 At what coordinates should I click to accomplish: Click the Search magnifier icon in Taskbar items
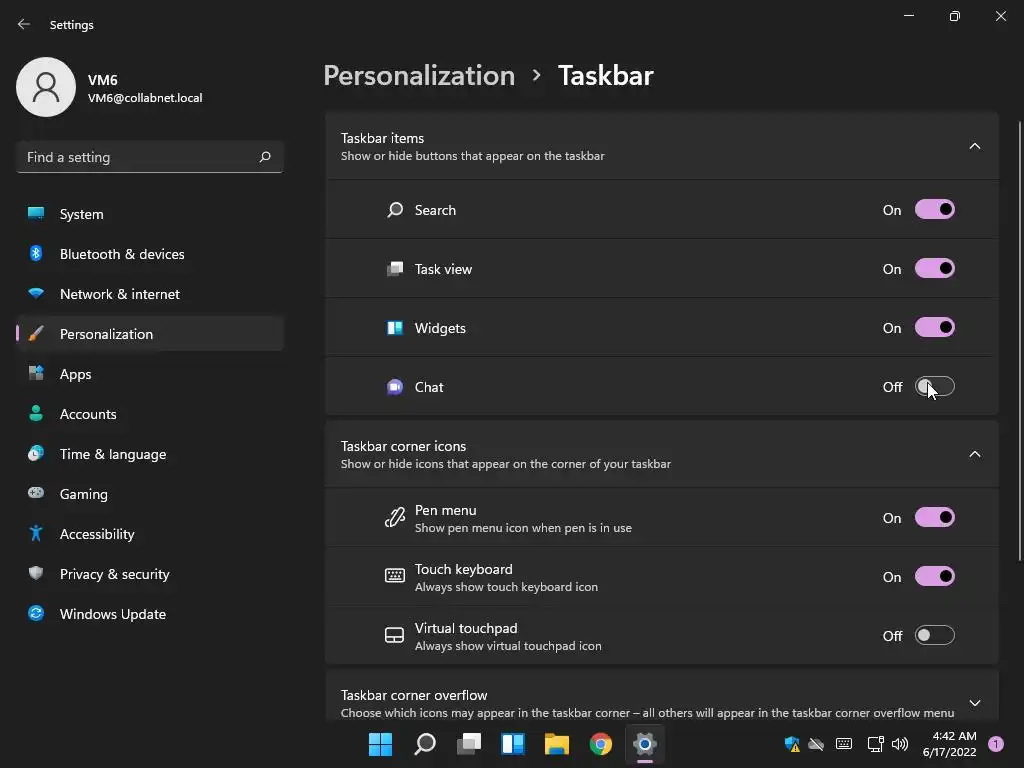point(394,210)
